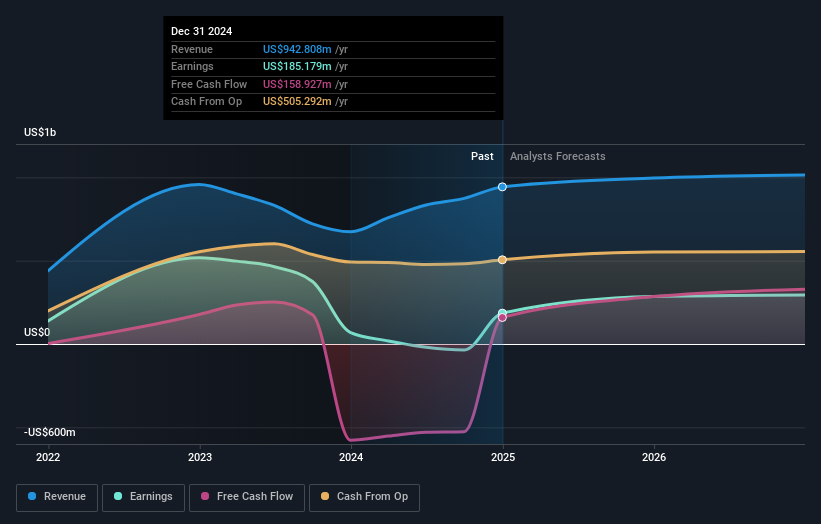Click the 2023 x-axis label
This screenshot has height=524, width=821.
[x=200, y=457]
